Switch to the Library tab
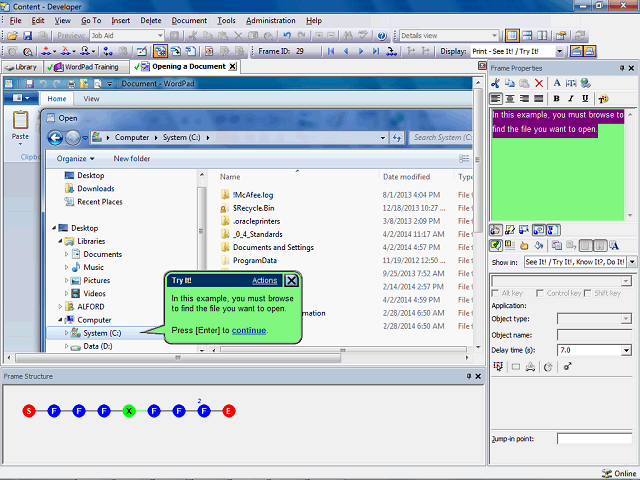The width and height of the screenshot is (640, 480). tap(21, 67)
